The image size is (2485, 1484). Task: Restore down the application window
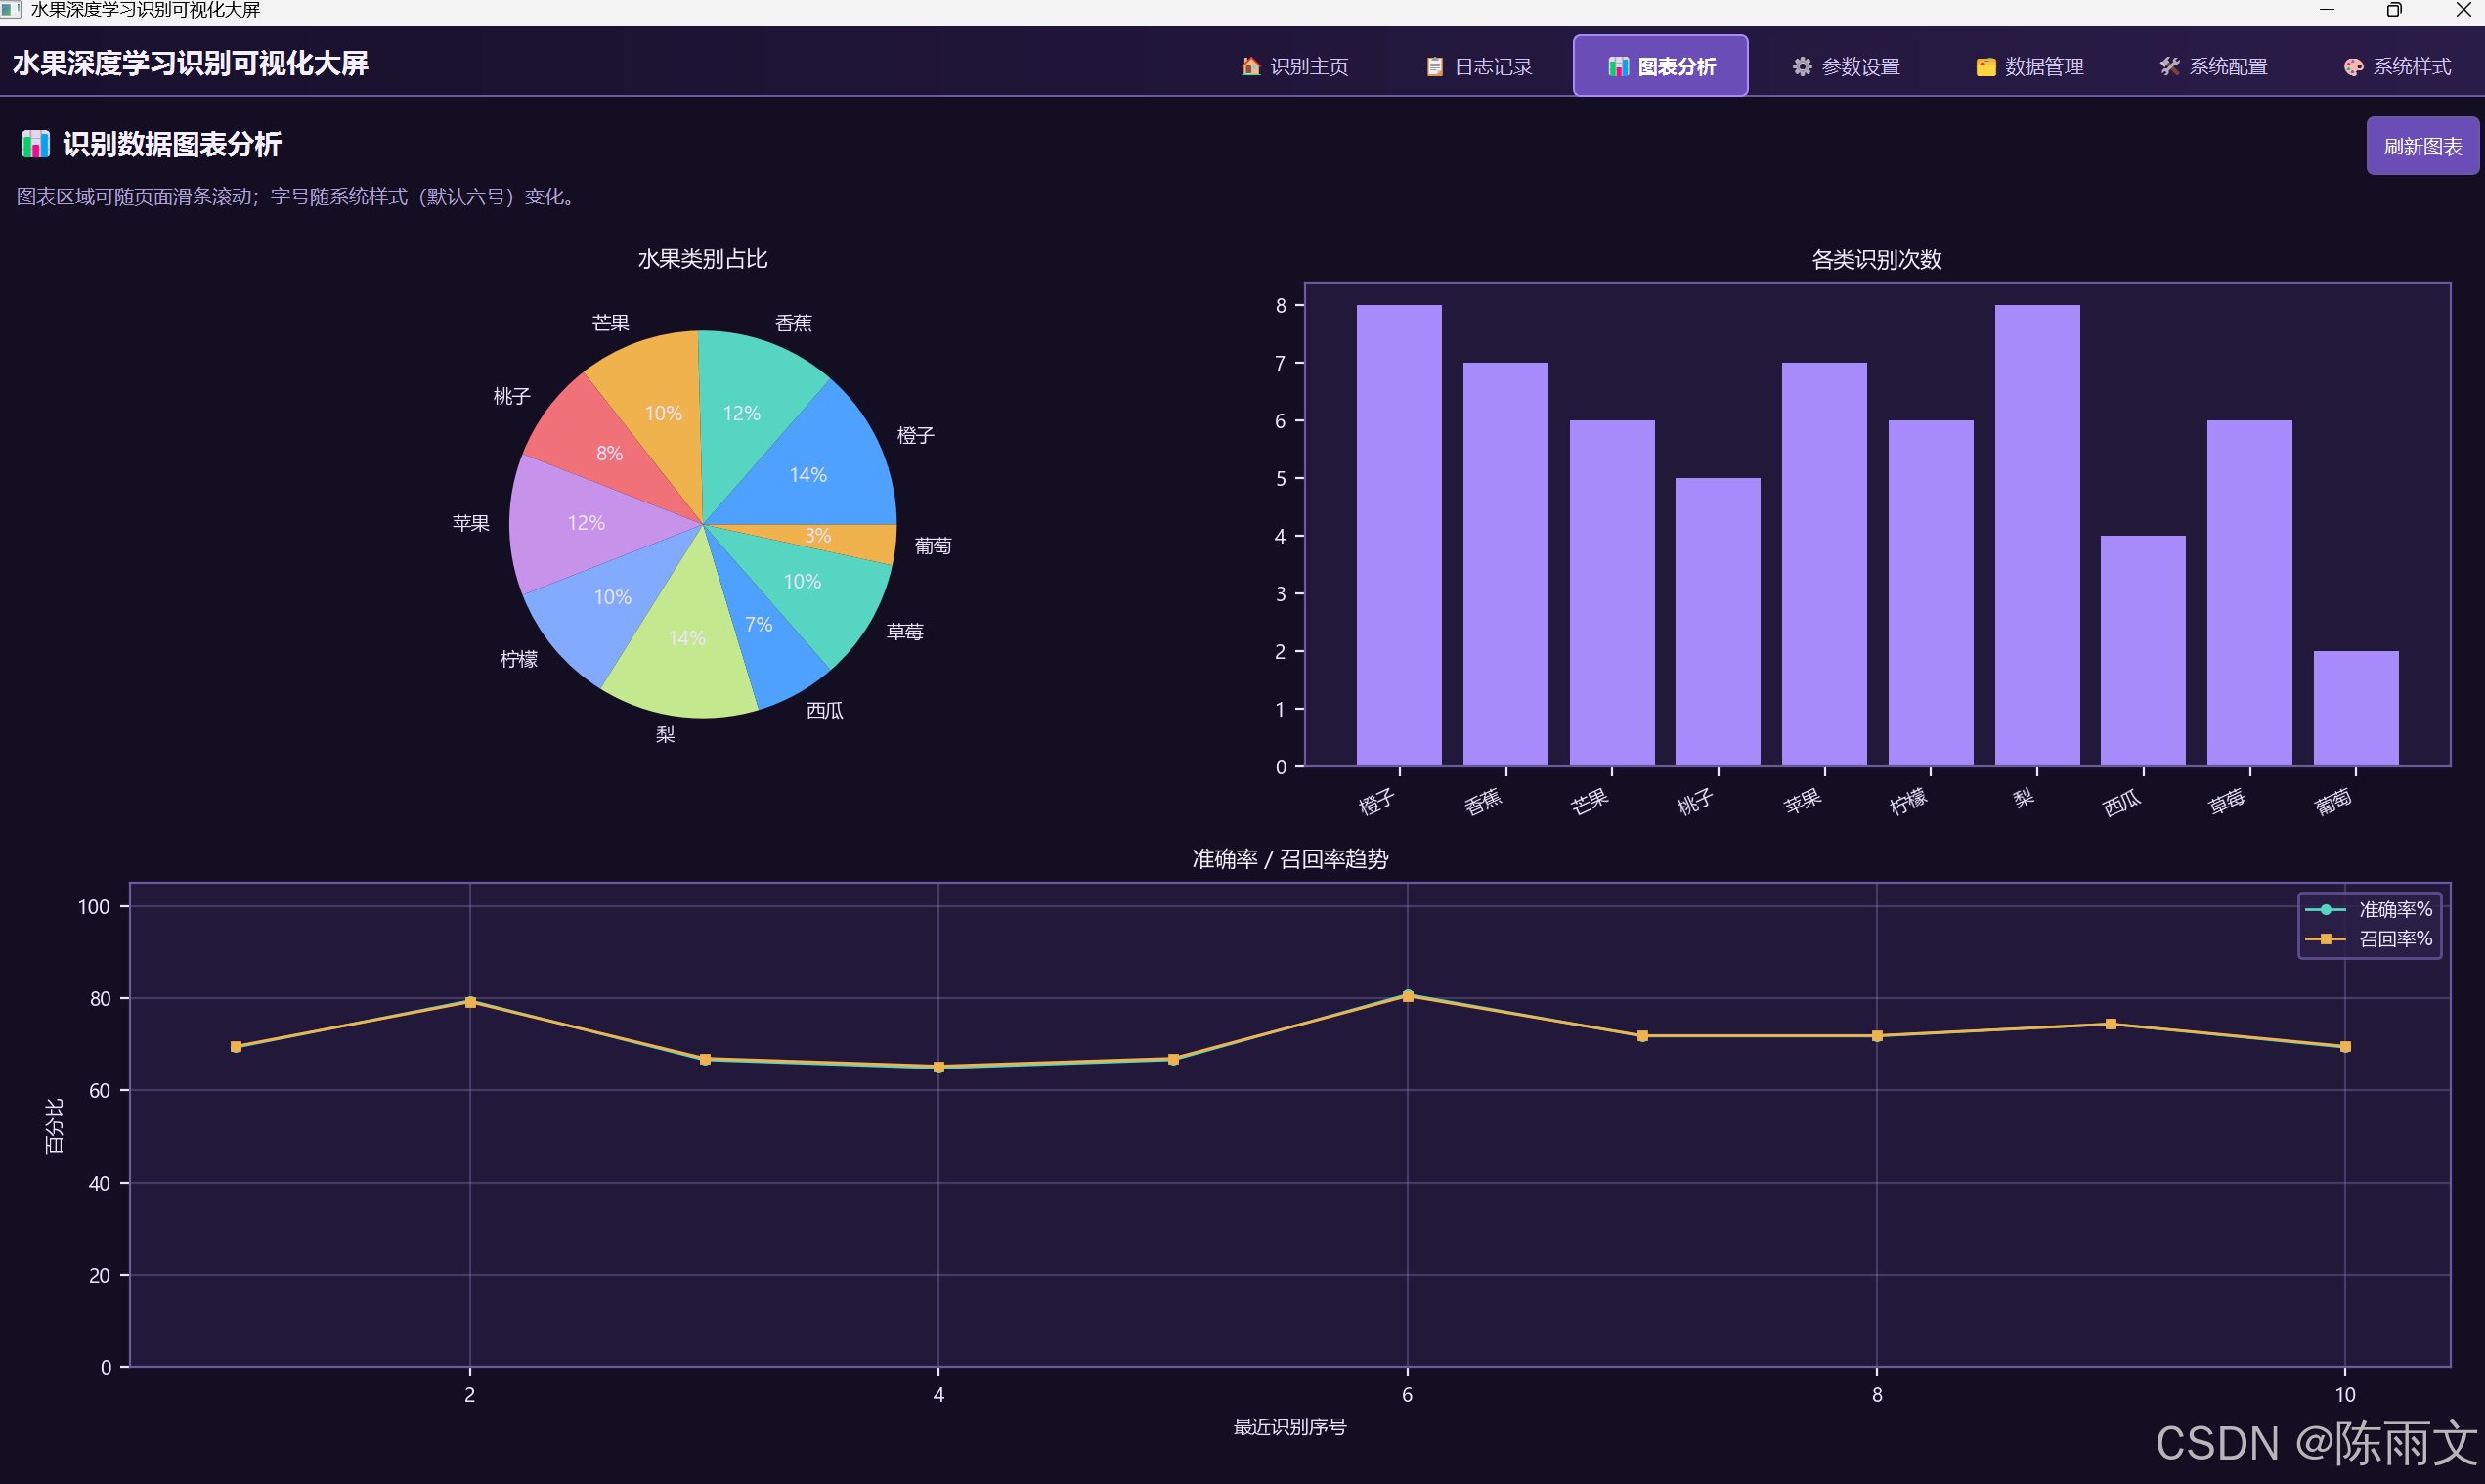[2394, 10]
